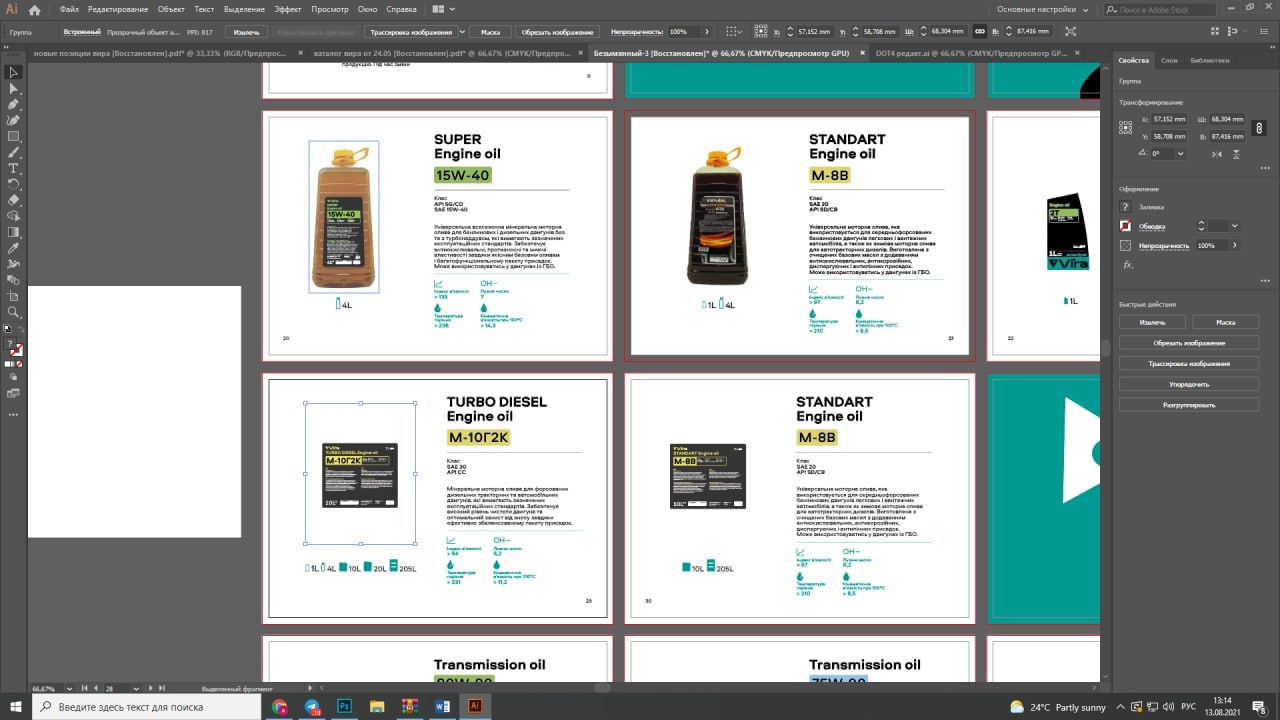Click the TURBO DIESEL canister image on artboard
1280x720 pixels.
[x=360, y=475]
